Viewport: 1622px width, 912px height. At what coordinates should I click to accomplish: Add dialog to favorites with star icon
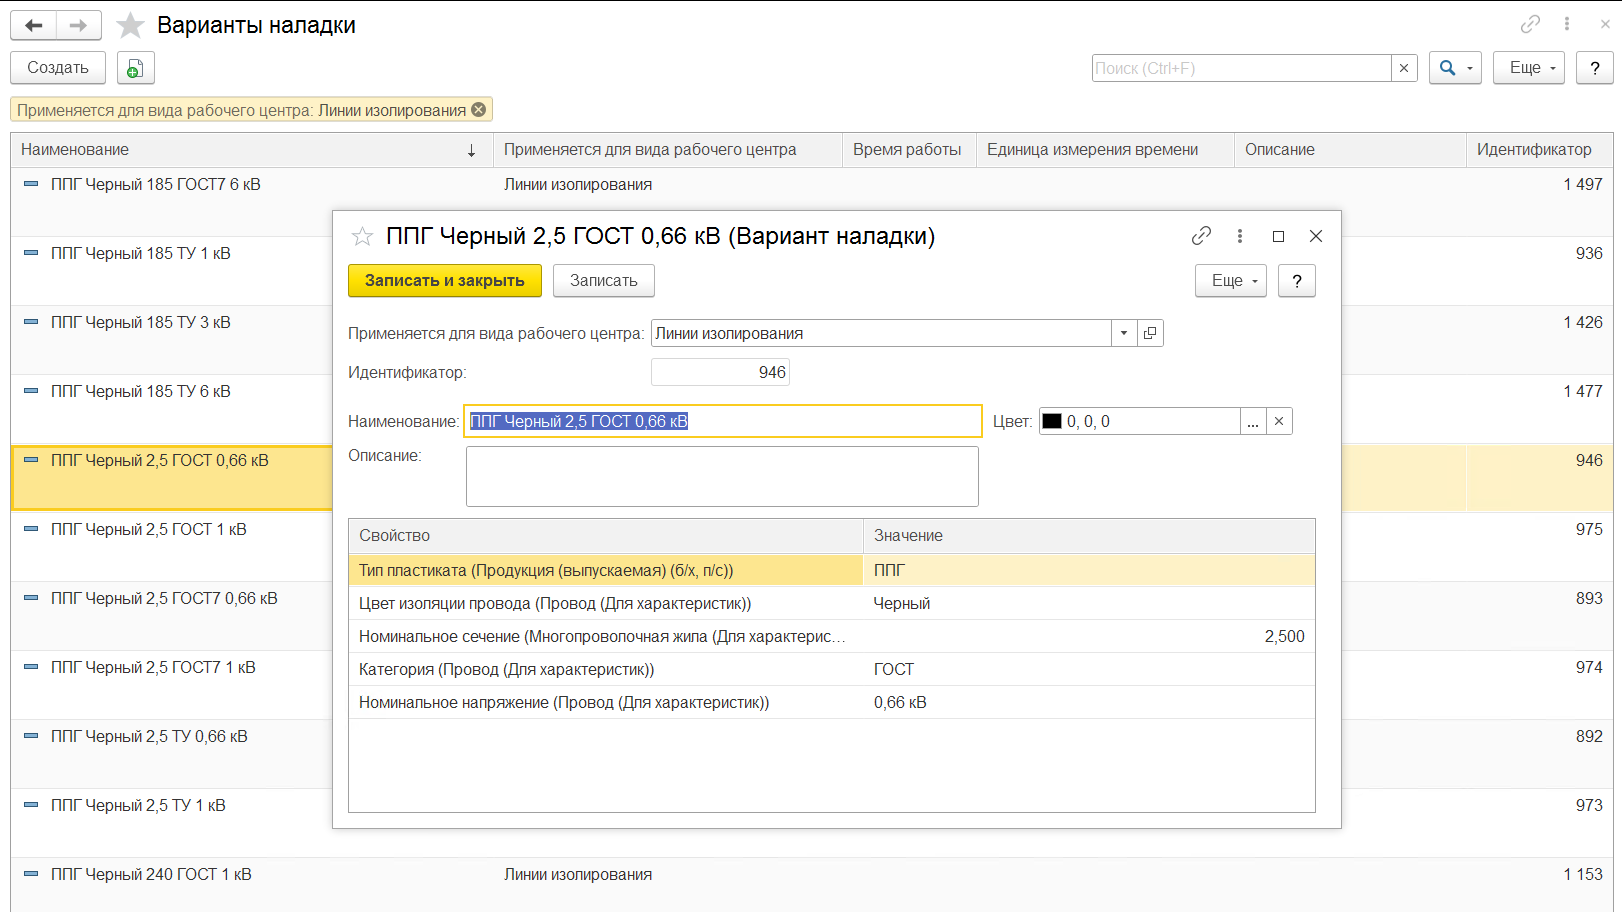(x=362, y=237)
